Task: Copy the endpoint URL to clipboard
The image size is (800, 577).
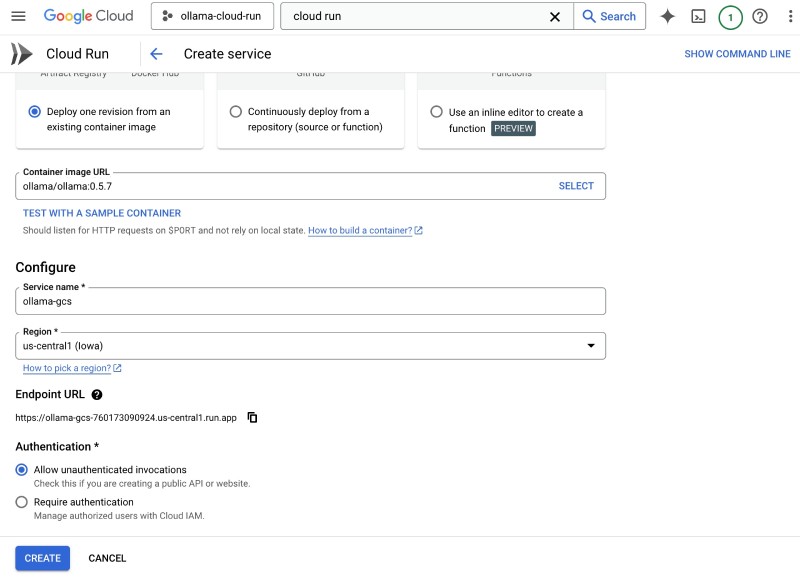Action: [x=253, y=417]
